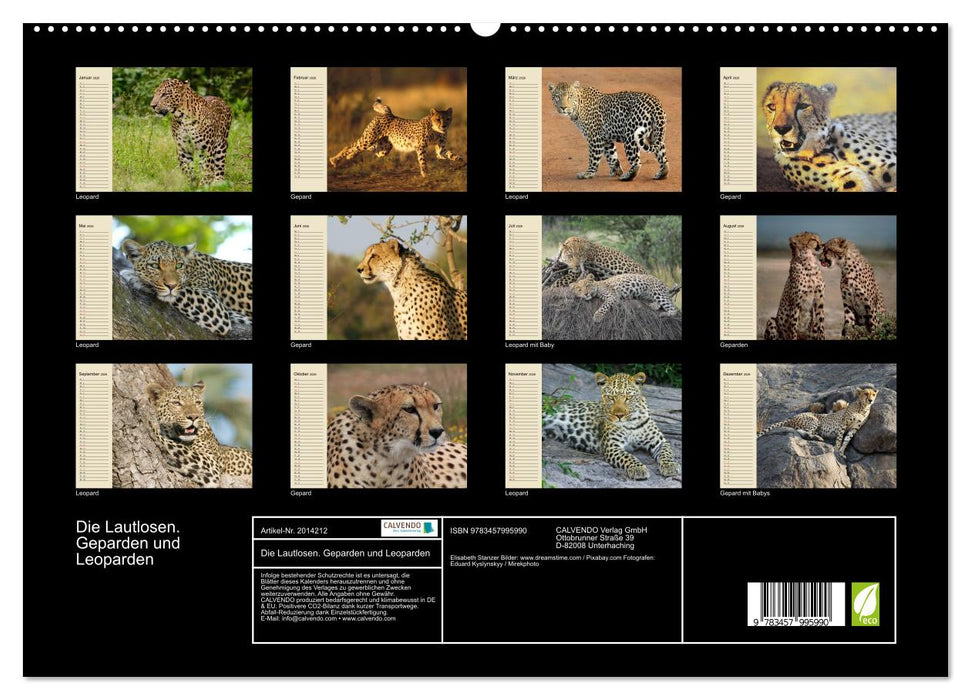Screen dimensions: 971x700
Task: Click the November leopard on rocks image
Action: [x=612, y=428]
